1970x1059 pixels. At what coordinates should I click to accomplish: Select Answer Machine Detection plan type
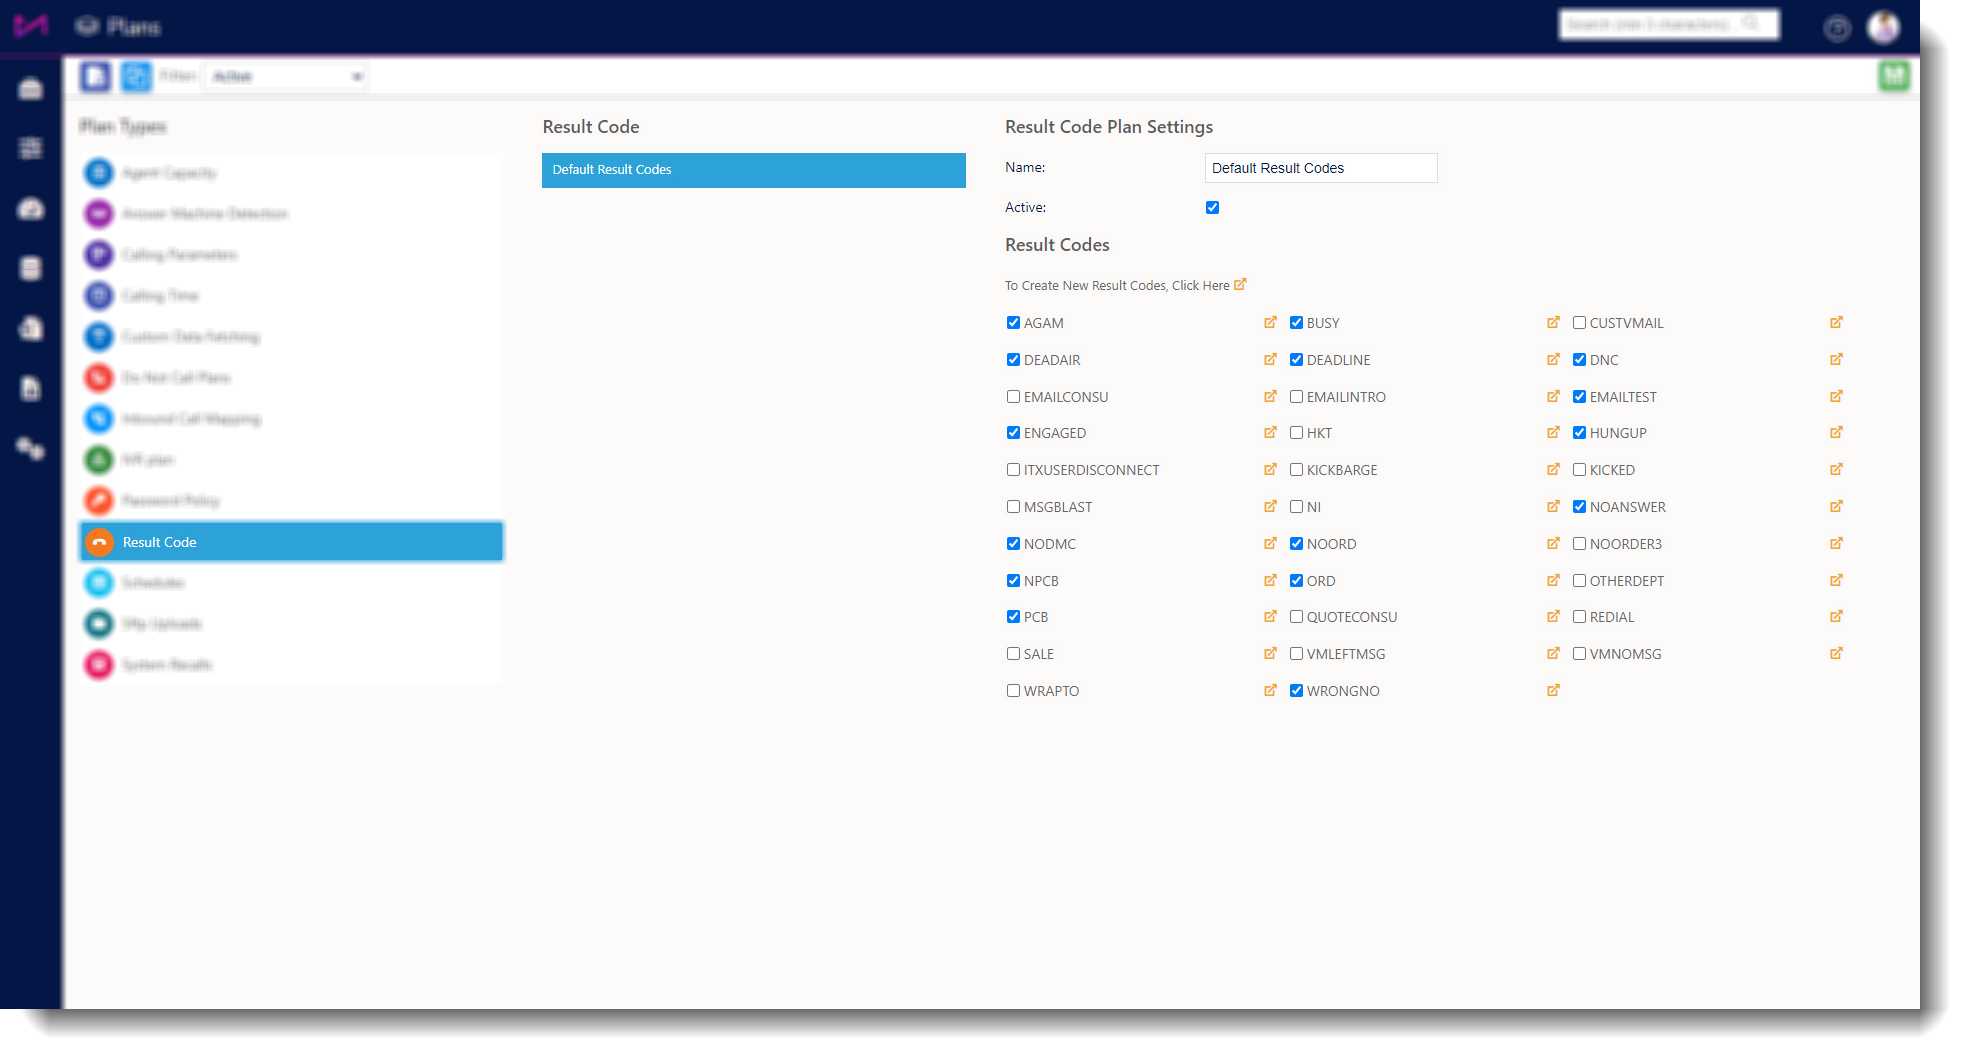[x=291, y=214]
